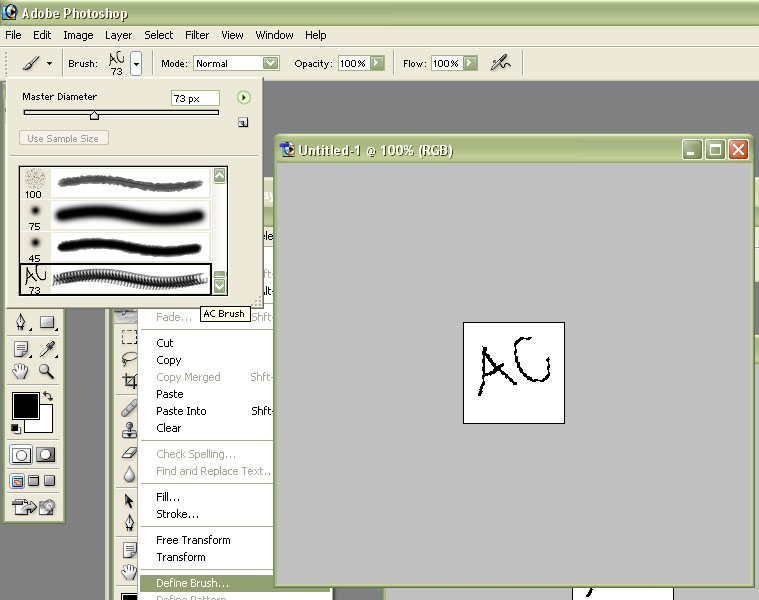Adjust the Master Diameter slider handle
The height and width of the screenshot is (600, 759).
click(x=94, y=115)
